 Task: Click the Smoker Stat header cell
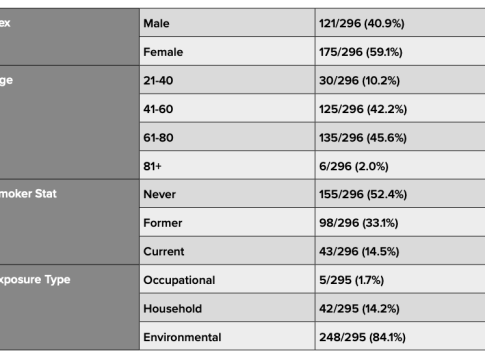click(x=69, y=222)
